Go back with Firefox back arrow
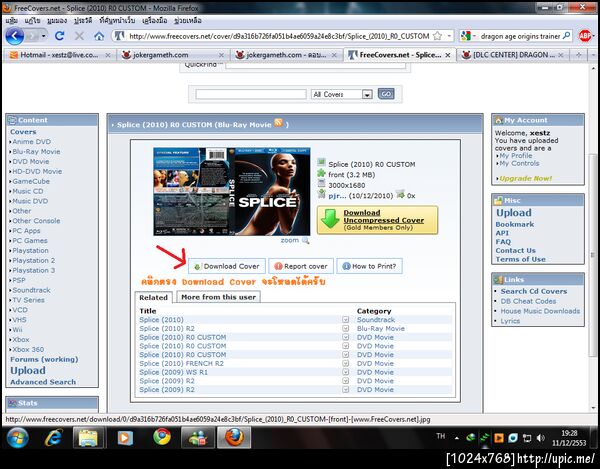 point(15,36)
